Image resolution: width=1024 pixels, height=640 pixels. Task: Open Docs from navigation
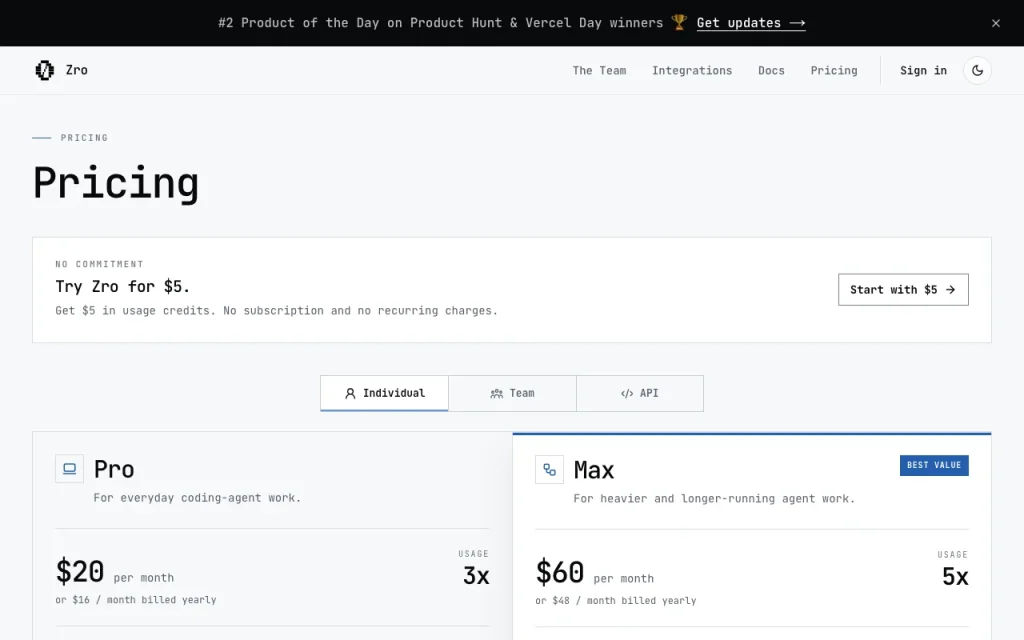pos(771,71)
